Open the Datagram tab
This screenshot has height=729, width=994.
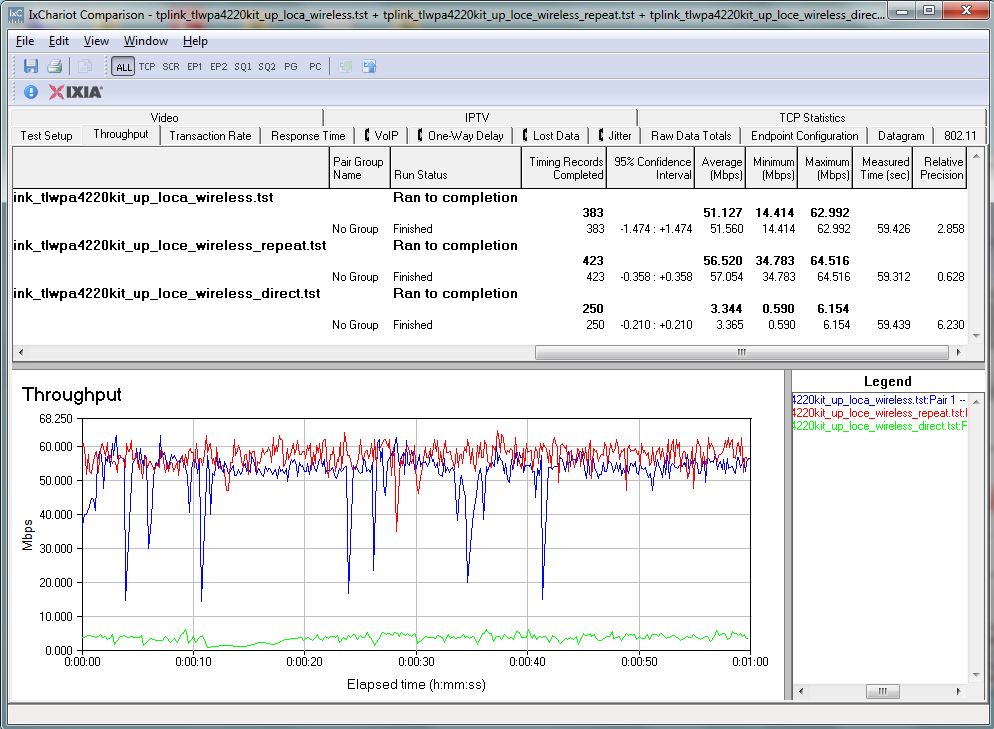click(901, 136)
